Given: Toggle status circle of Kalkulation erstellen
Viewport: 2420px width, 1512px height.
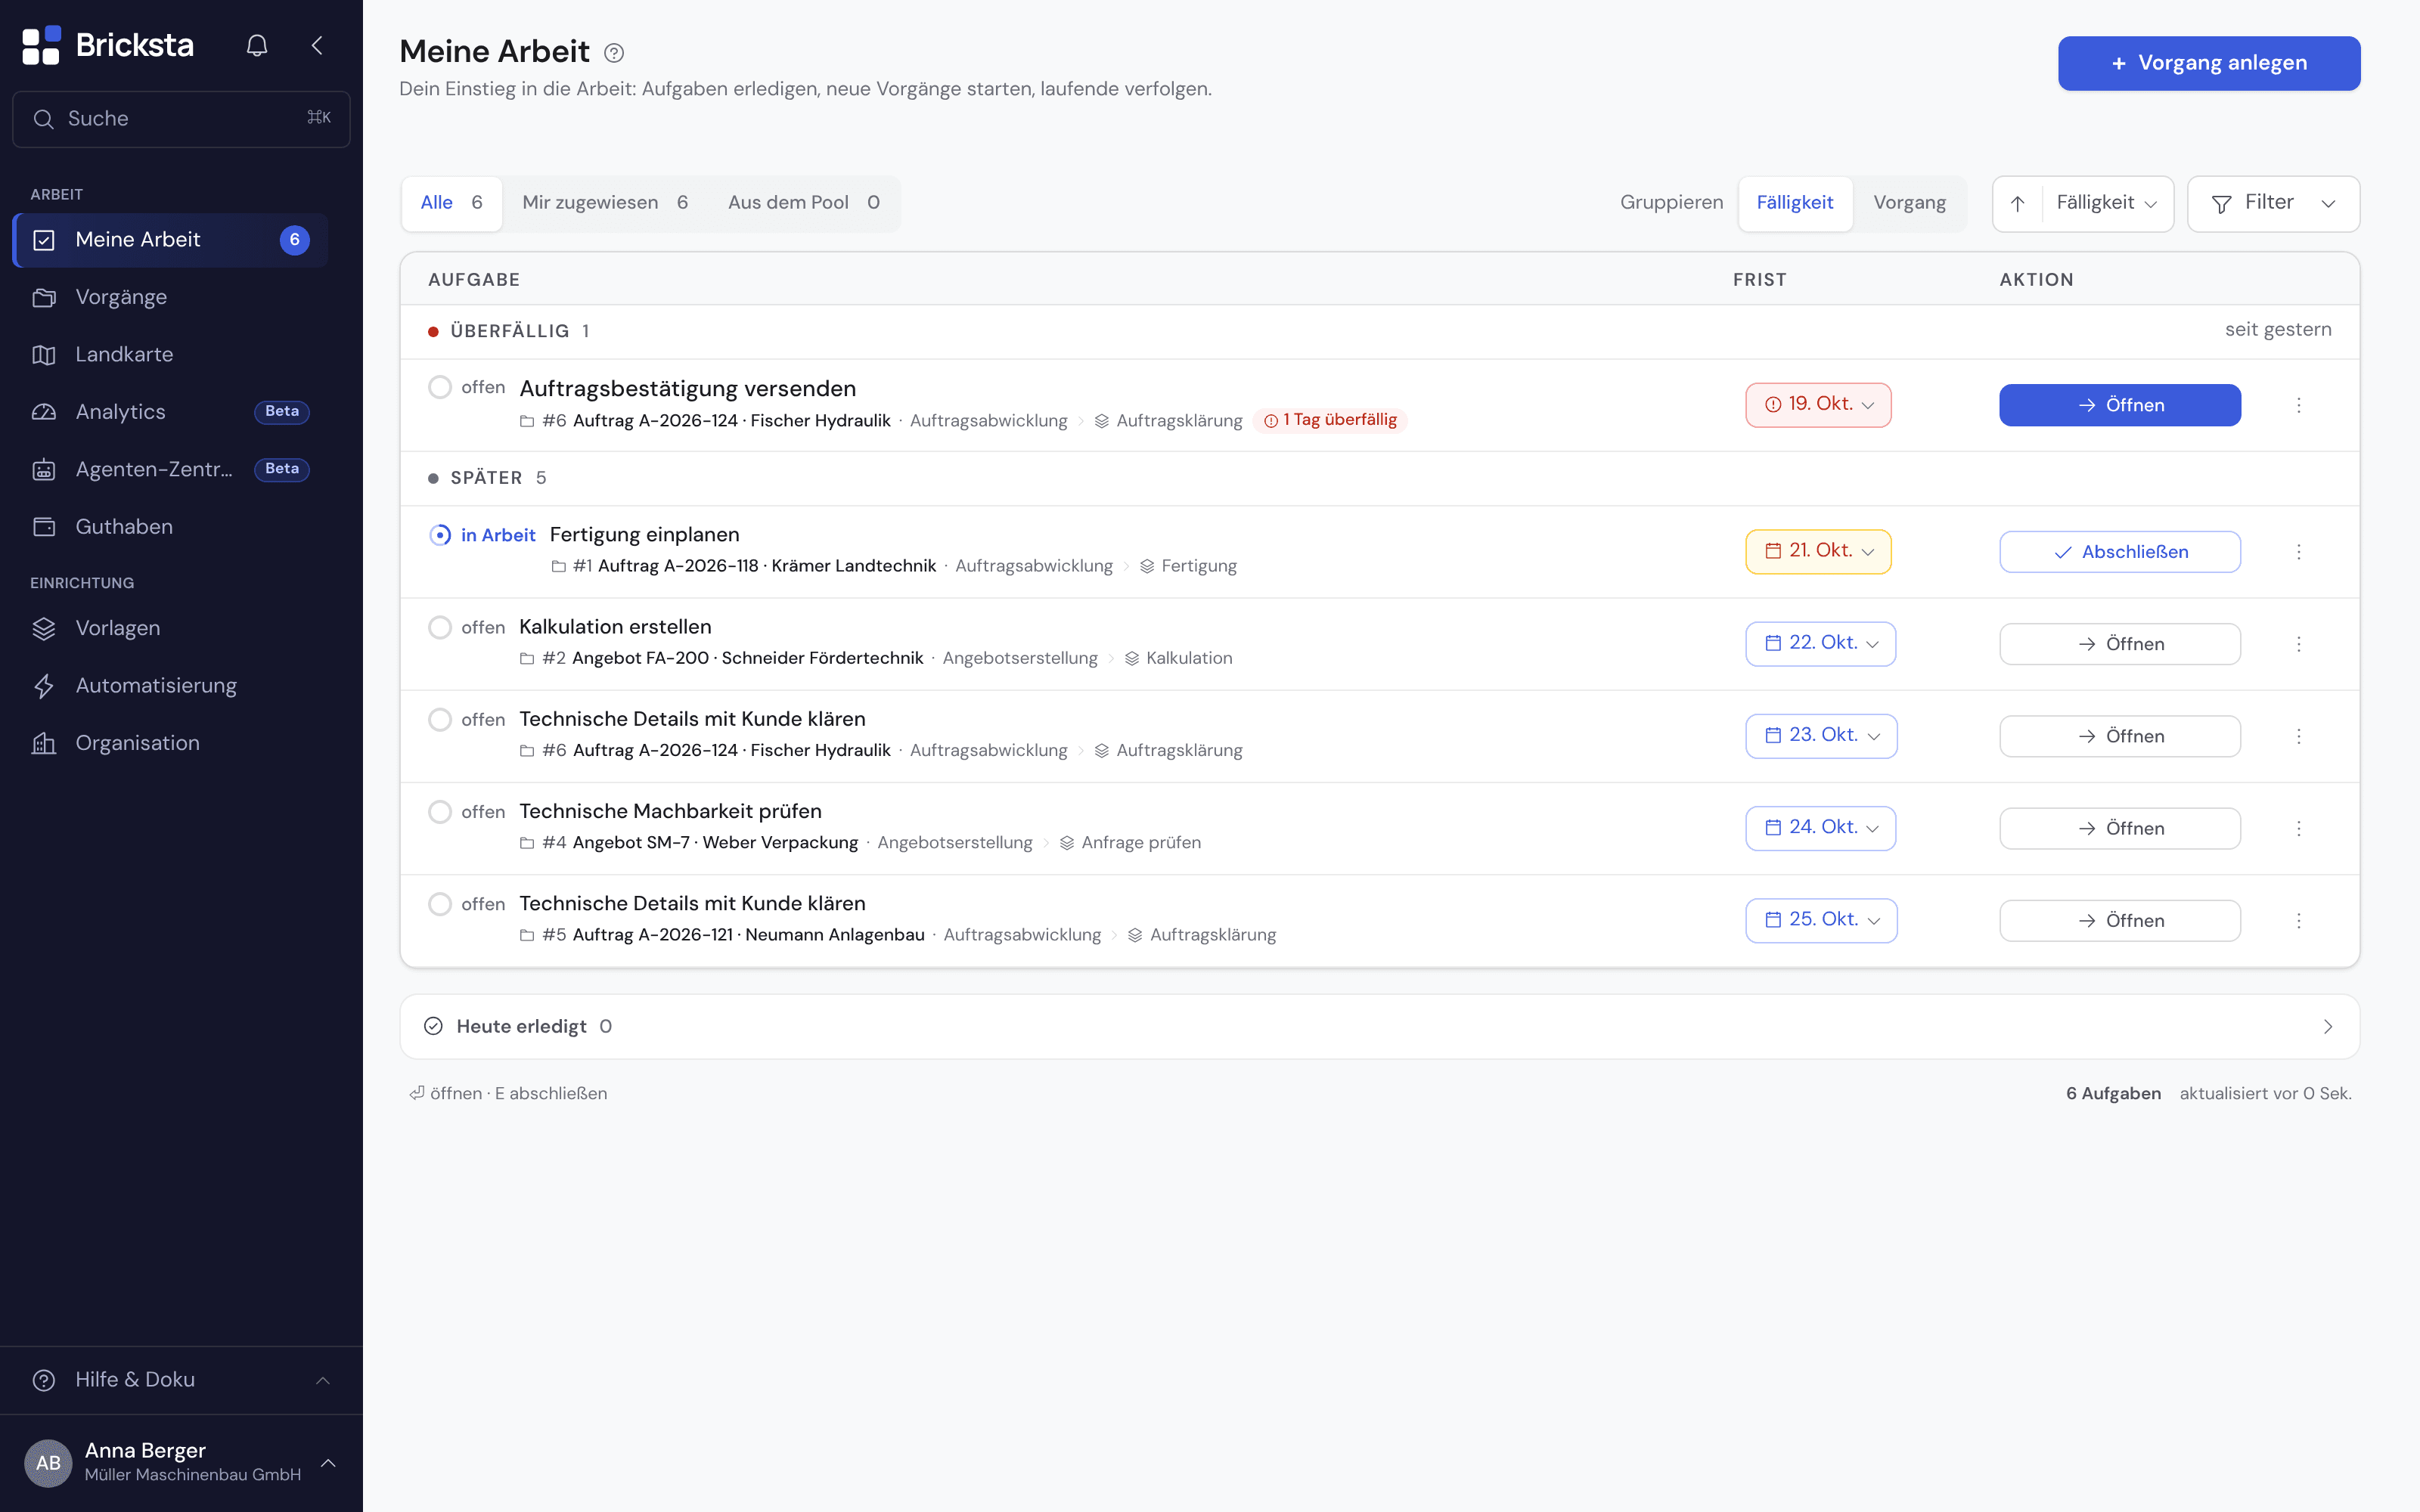Looking at the screenshot, I should (x=440, y=627).
